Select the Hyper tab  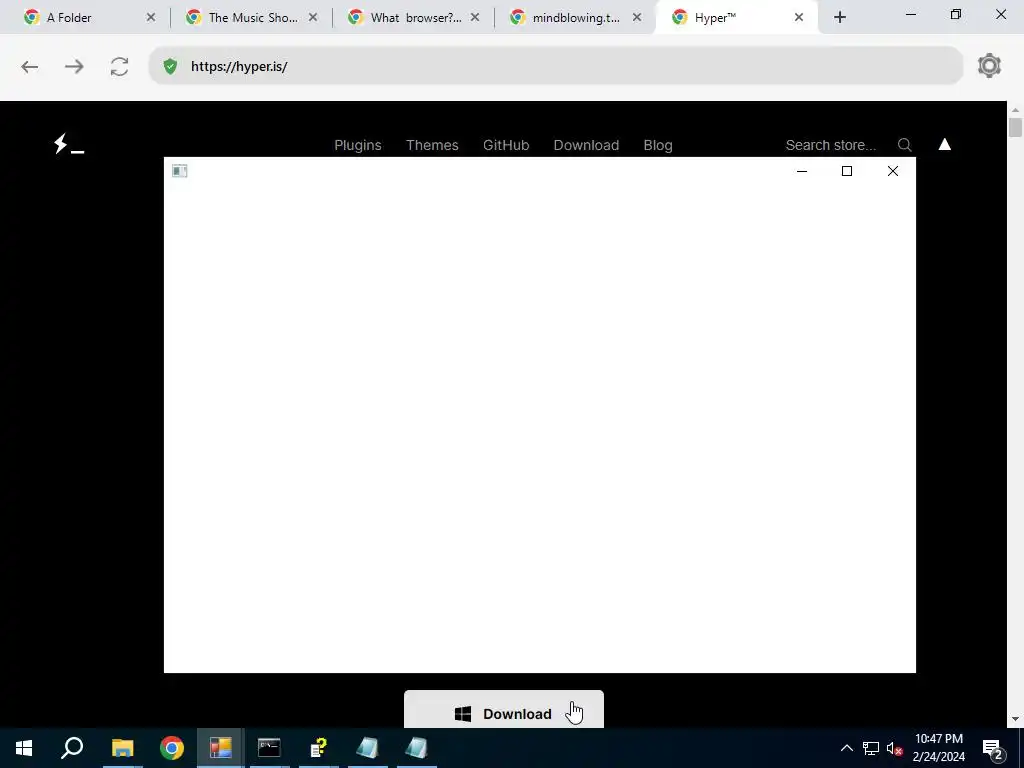click(736, 18)
